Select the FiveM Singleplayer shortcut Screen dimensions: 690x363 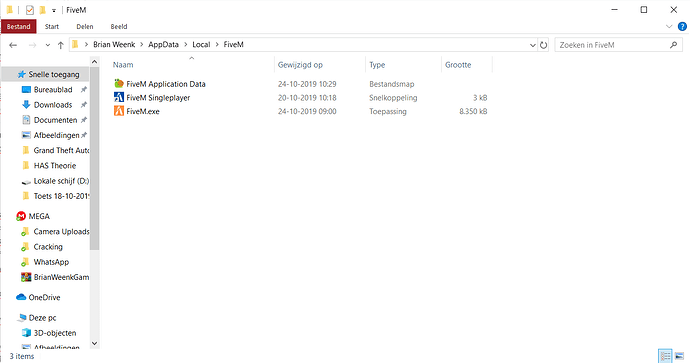point(158,98)
